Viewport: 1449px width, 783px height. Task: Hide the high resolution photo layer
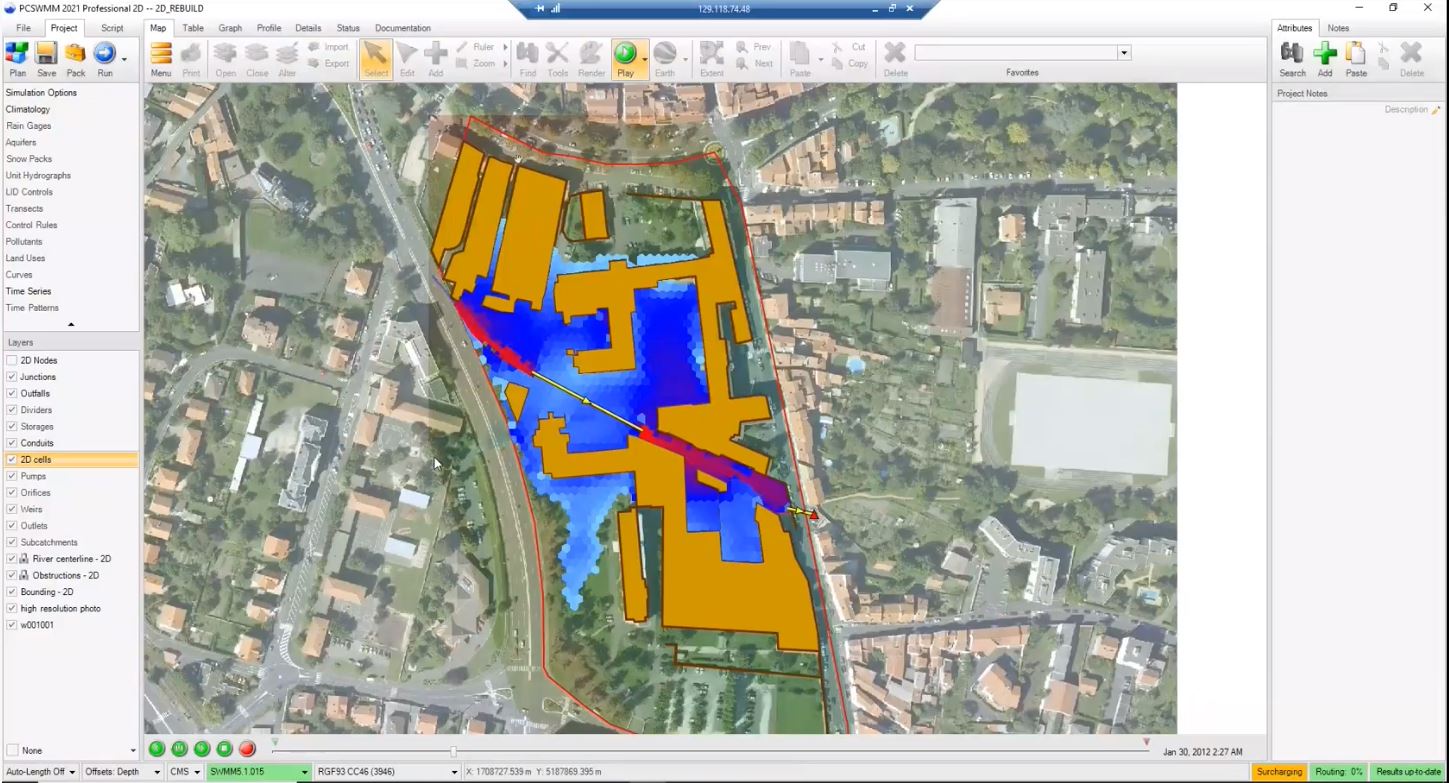(10, 608)
